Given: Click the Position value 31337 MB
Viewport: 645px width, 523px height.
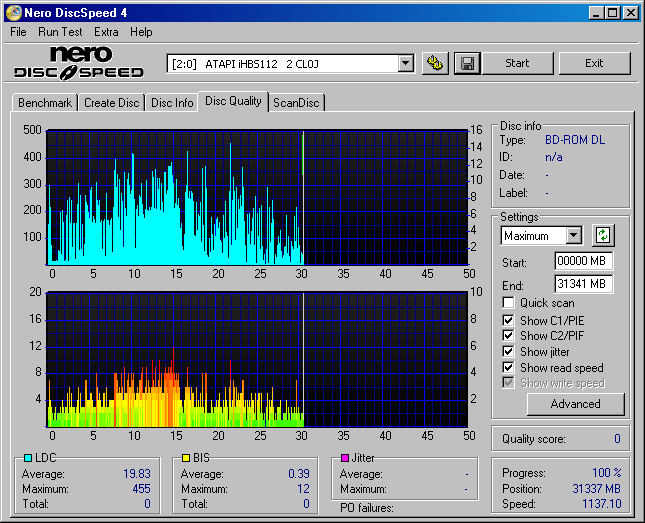Looking at the screenshot, I should (x=596, y=488).
